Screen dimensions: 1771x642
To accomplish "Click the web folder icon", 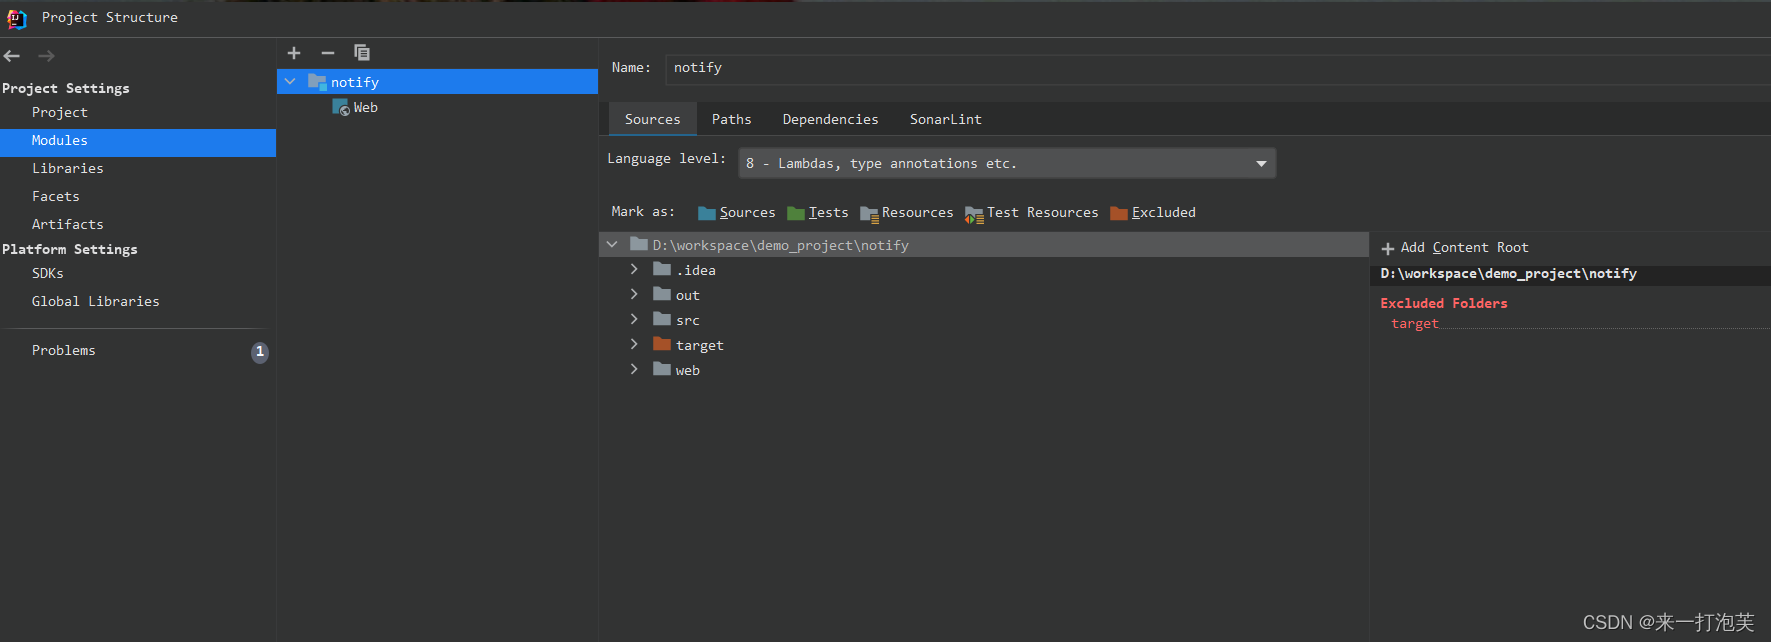I will [662, 369].
